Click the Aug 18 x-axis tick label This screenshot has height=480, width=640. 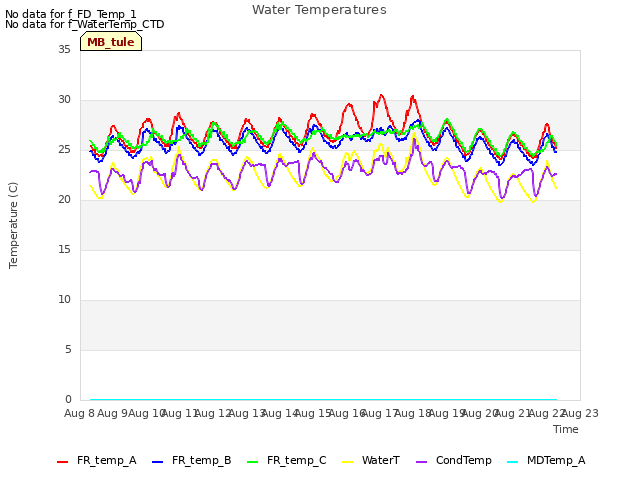pos(413,413)
